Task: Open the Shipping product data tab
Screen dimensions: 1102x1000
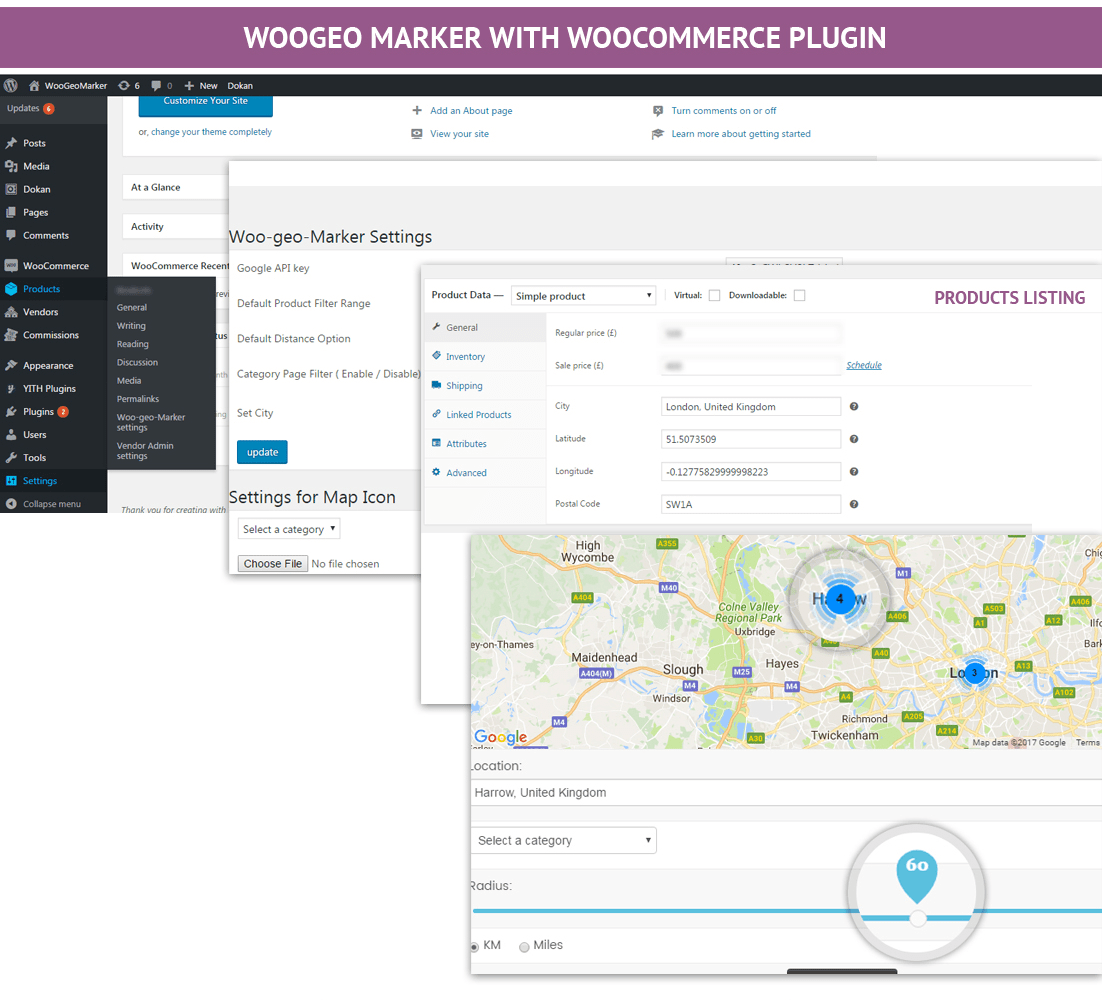Action: tap(486, 386)
